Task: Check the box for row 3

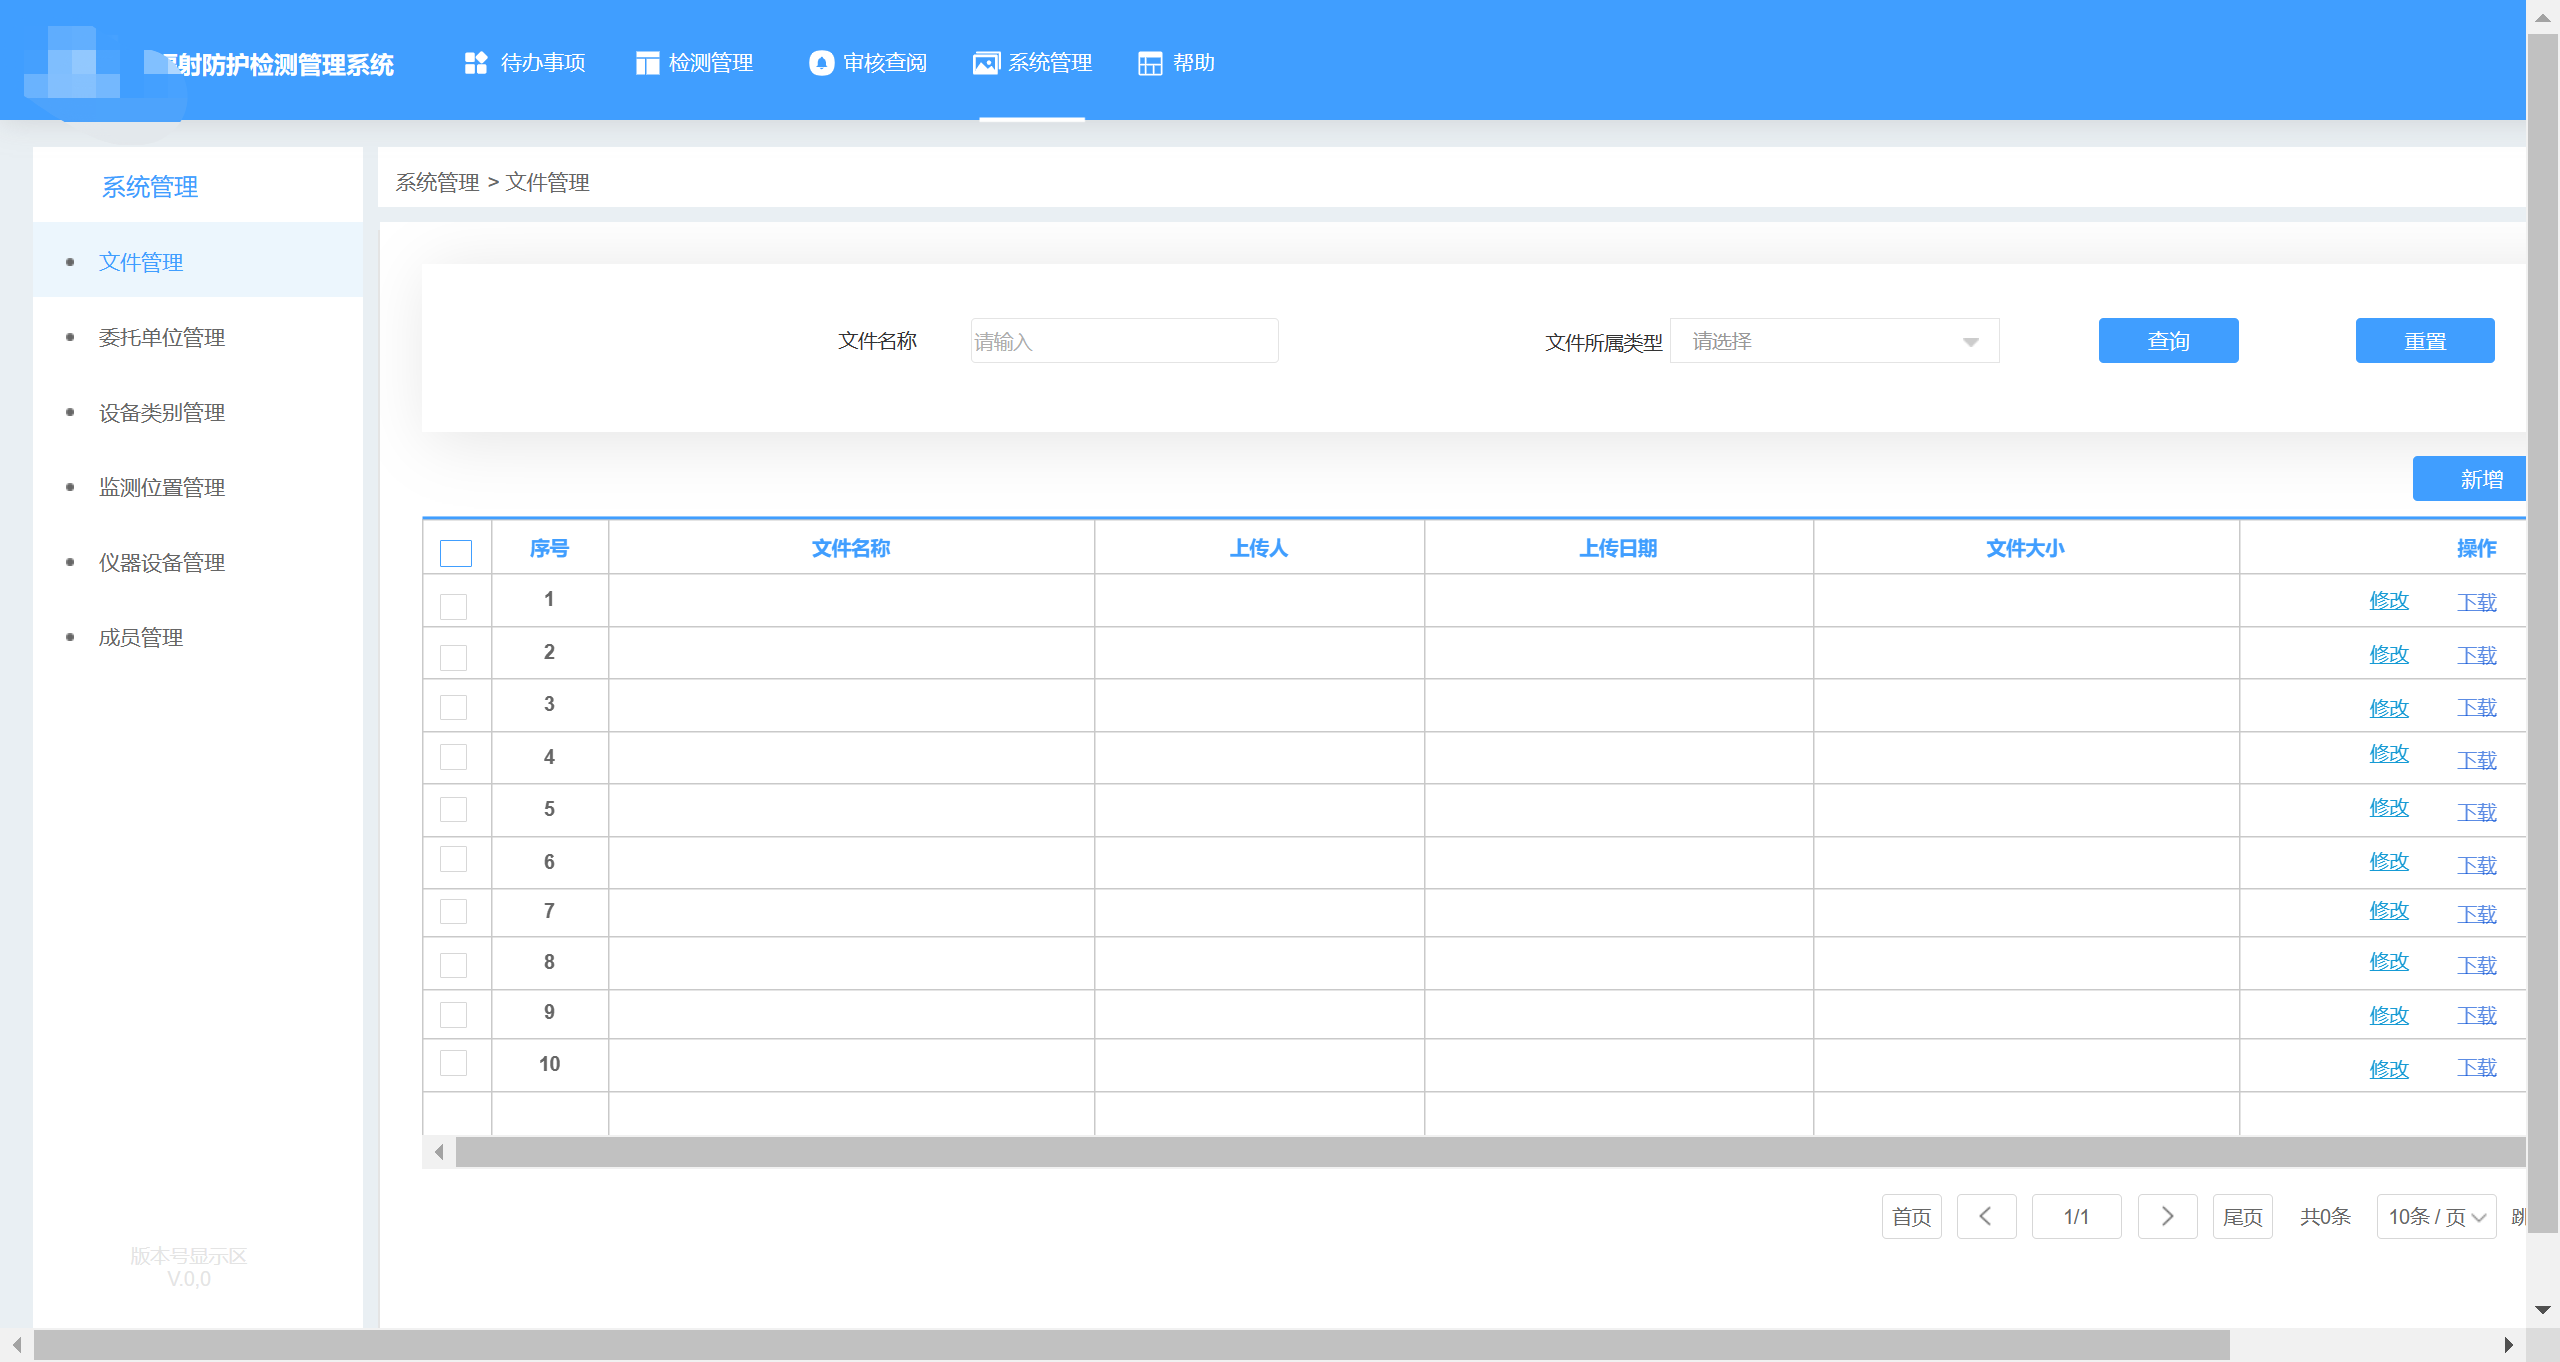Action: tap(454, 707)
